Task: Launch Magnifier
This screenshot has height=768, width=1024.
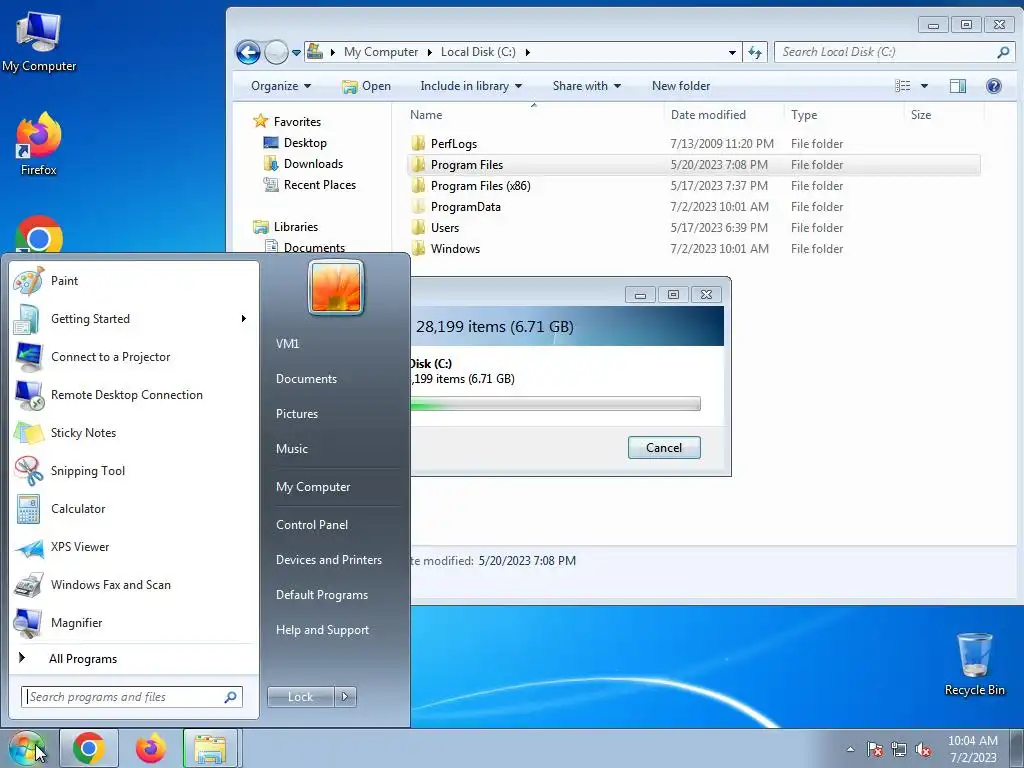Action: pyautogui.click(x=134, y=622)
